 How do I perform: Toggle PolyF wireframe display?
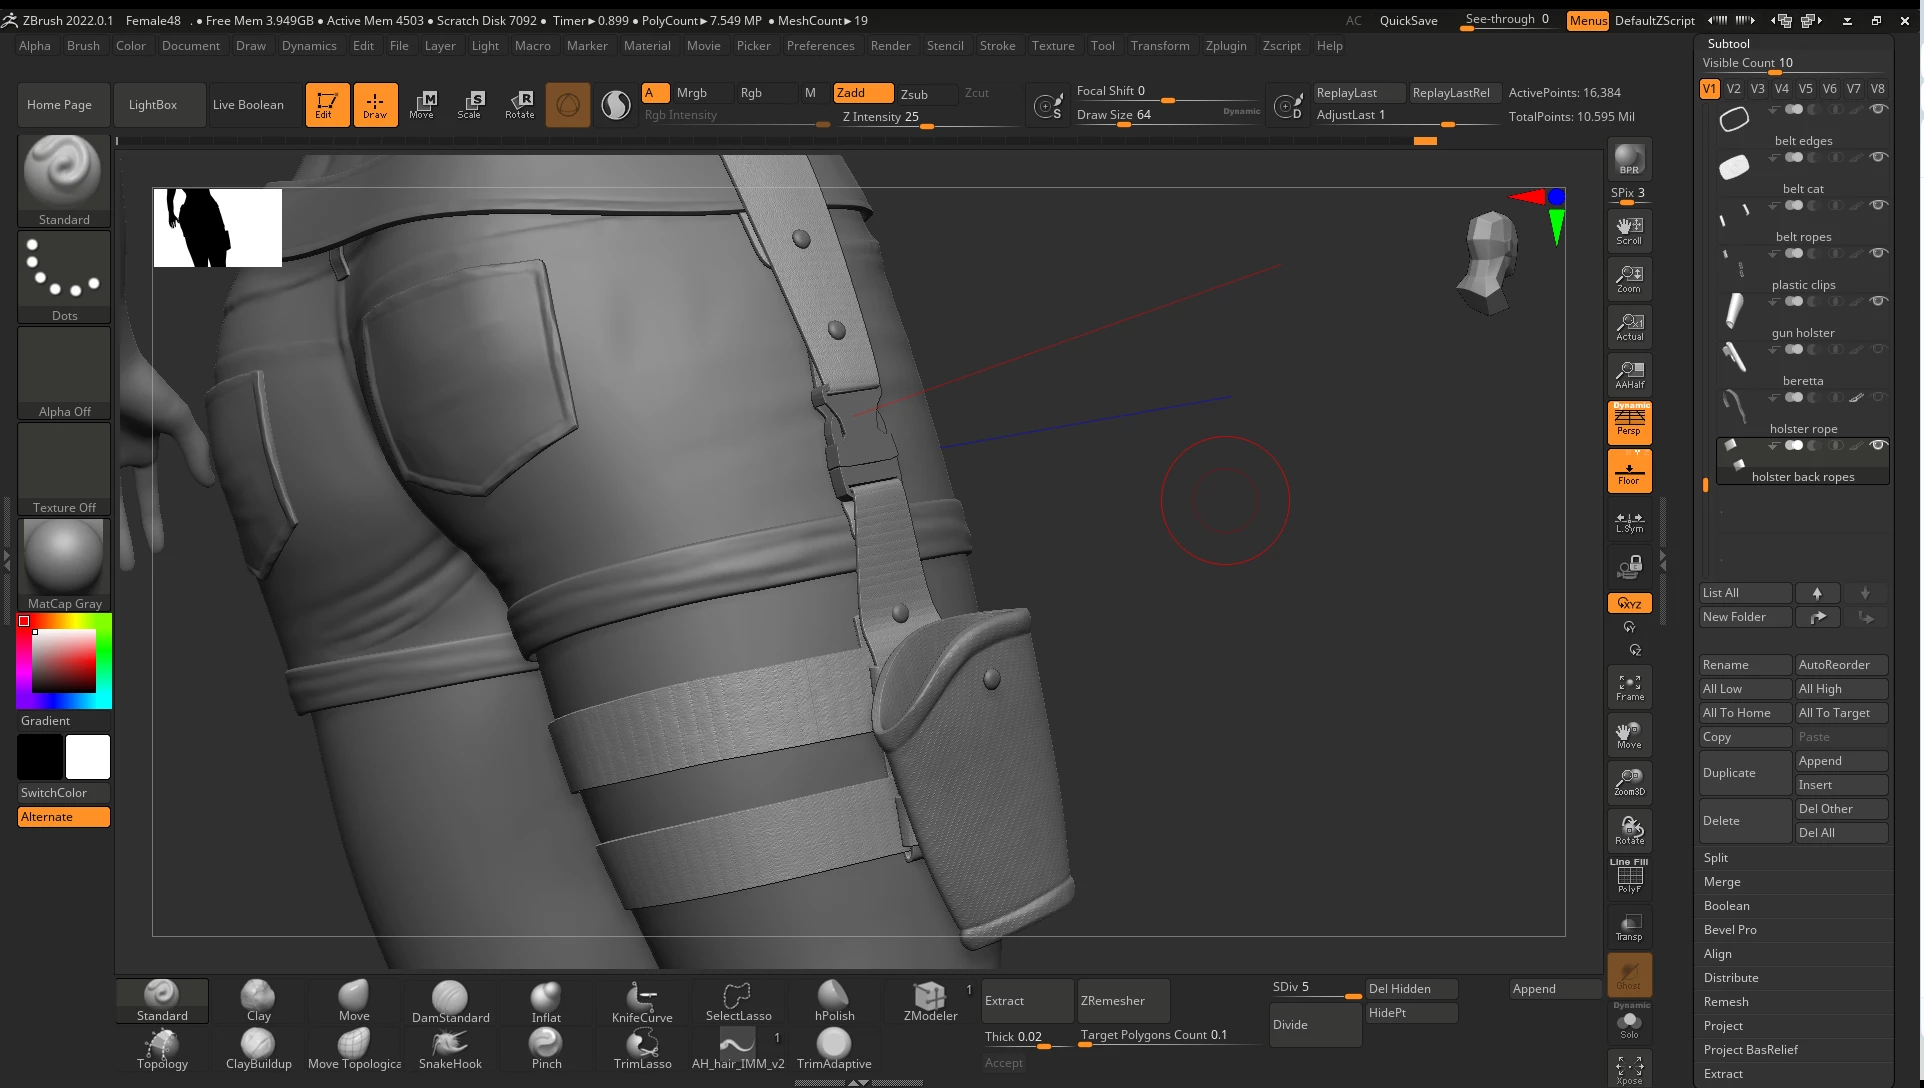click(x=1629, y=878)
